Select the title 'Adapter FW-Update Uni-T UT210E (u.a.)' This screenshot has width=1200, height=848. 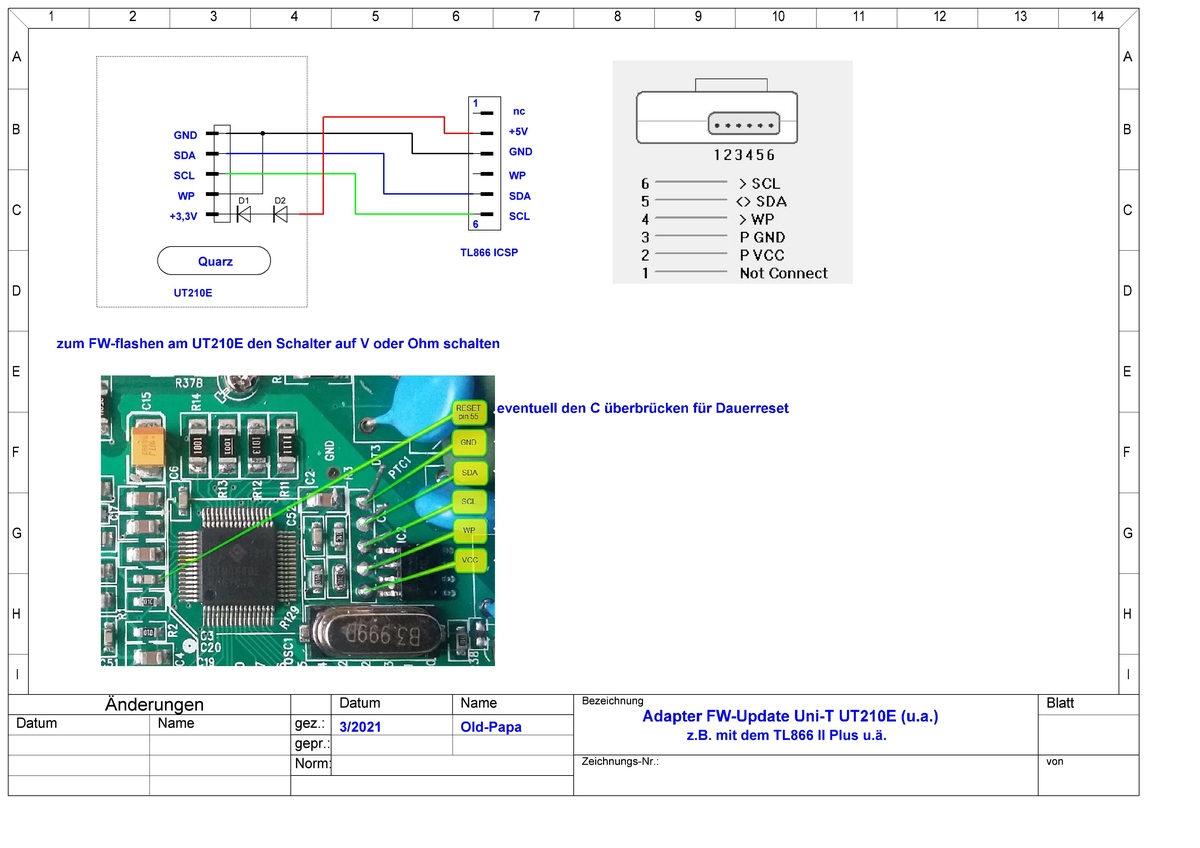tap(790, 716)
